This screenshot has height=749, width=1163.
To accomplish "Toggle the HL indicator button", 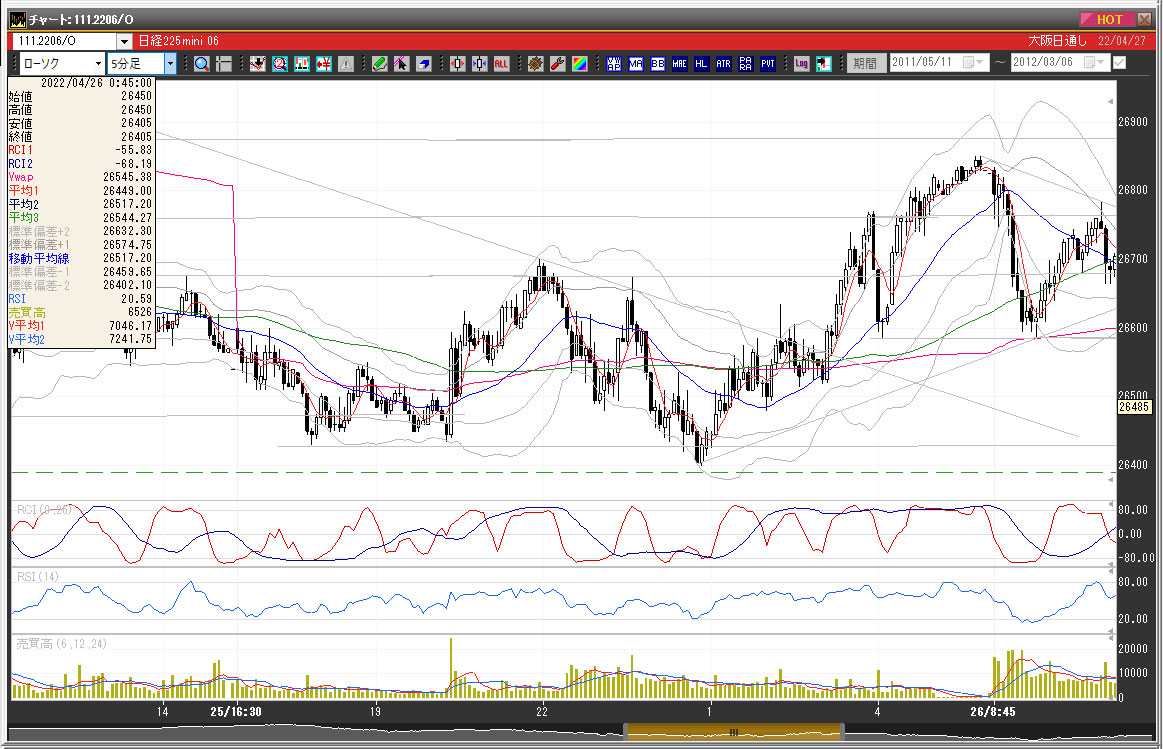I will (x=701, y=64).
